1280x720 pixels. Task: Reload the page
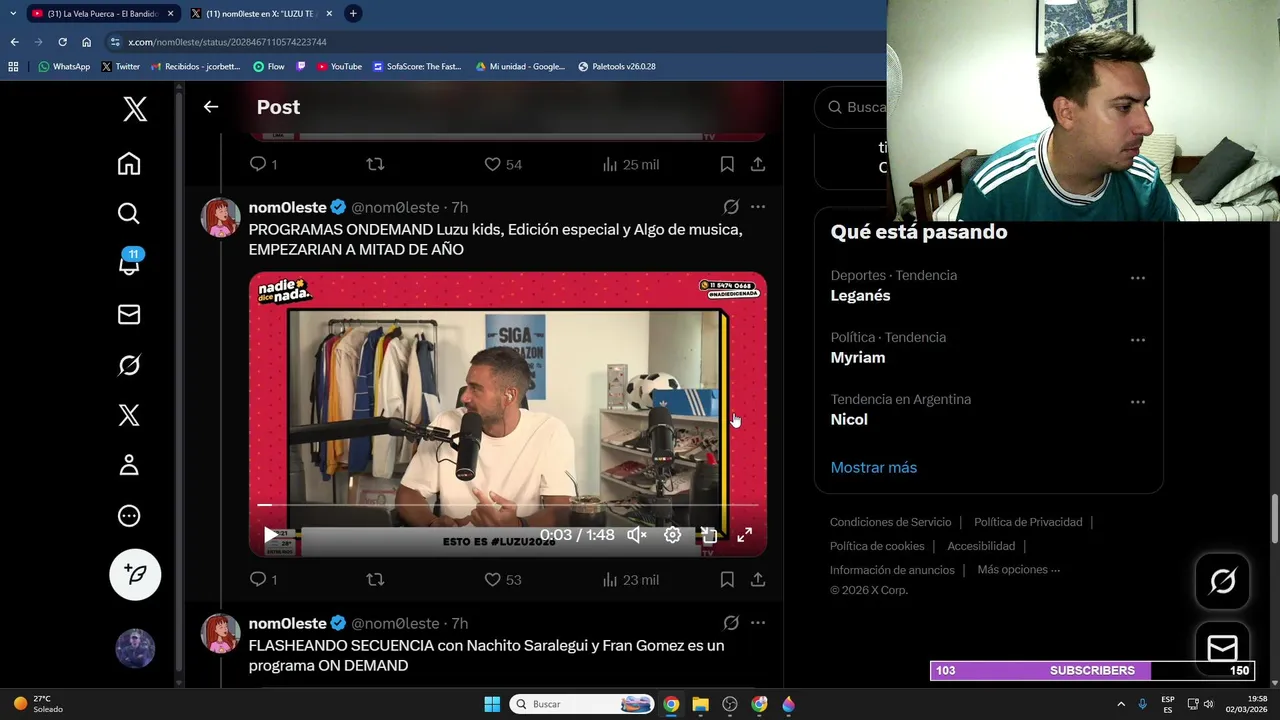pos(62,42)
